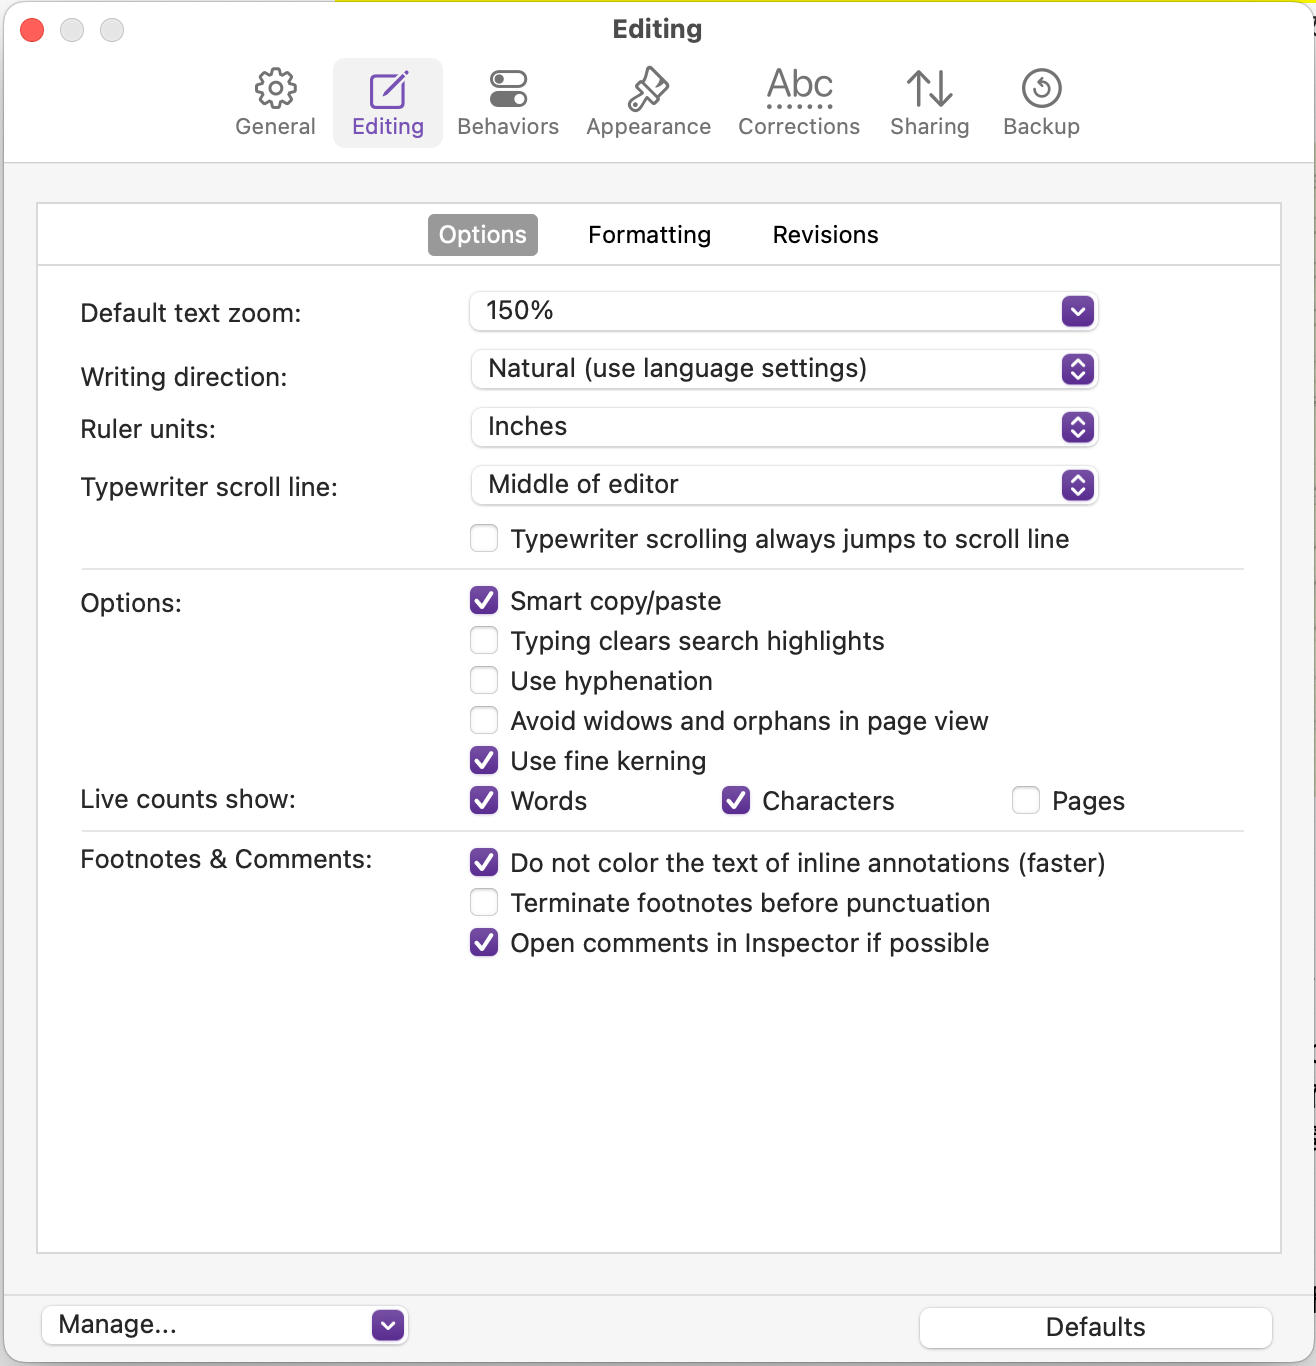Open the Manage... dropdown menu
This screenshot has width=1316, height=1366.
point(224,1326)
